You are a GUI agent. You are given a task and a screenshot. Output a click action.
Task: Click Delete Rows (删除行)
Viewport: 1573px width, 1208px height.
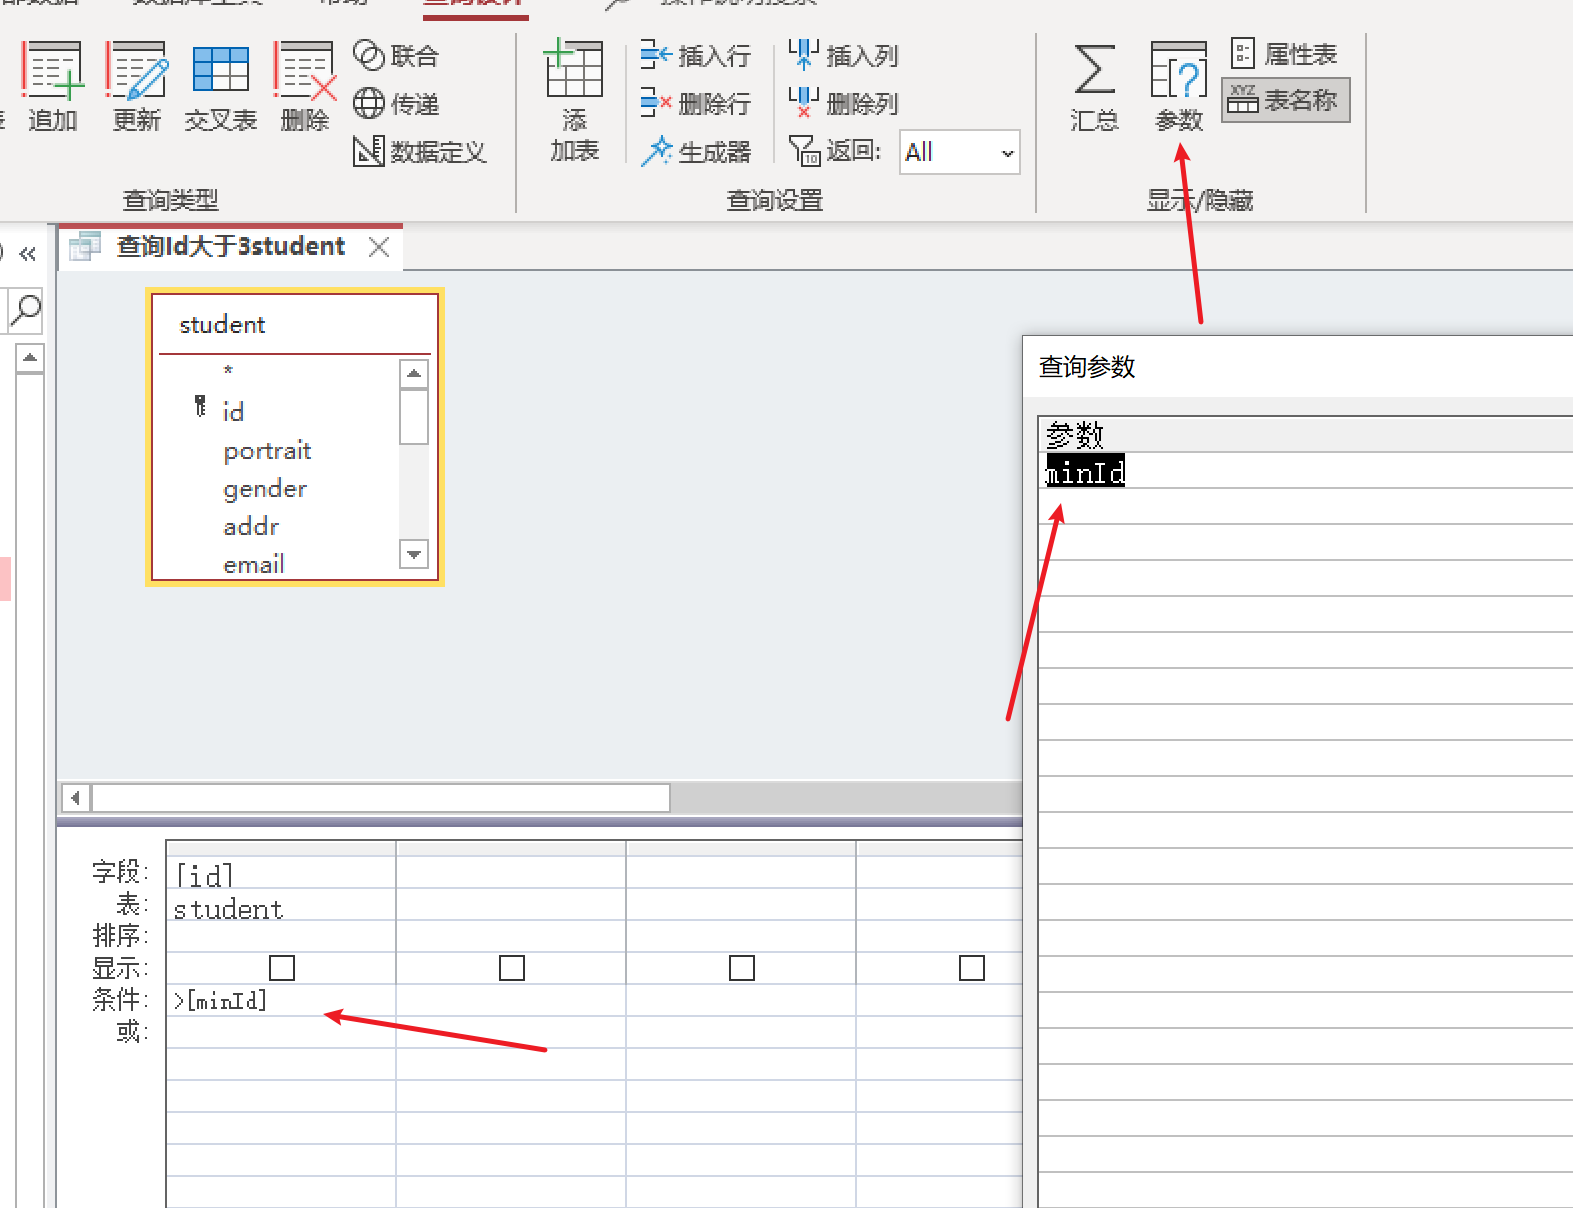pyautogui.click(x=695, y=103)
